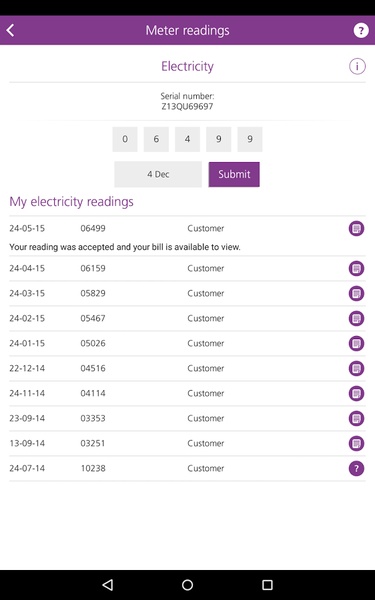Click the Electricity section title
This screenshot has height=600, width=375.
coord(188,67)
